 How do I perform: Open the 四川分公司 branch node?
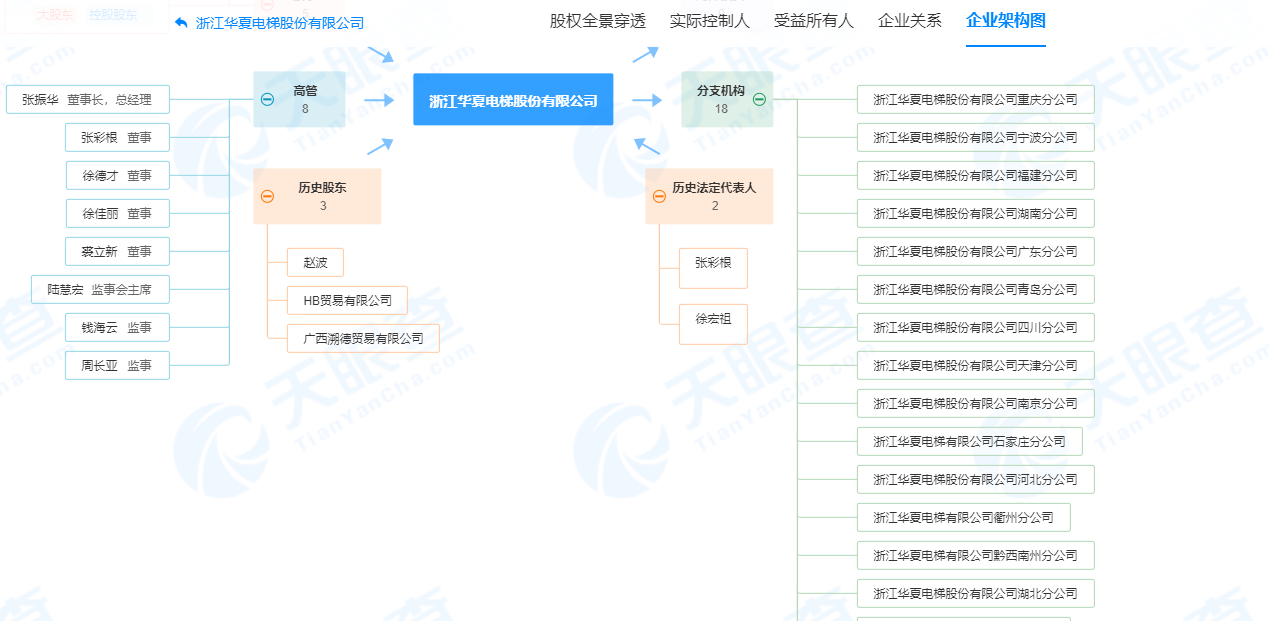(x=976, y=328)
